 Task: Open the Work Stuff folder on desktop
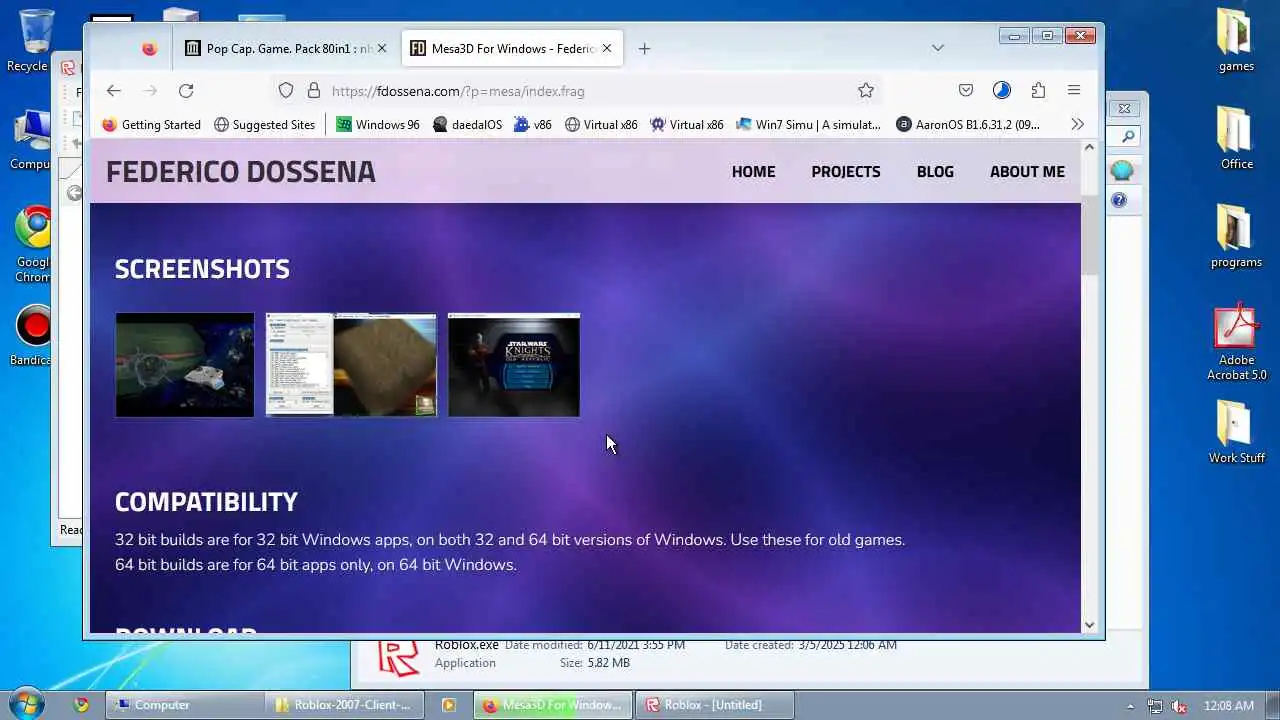[x=1236, y=432]
